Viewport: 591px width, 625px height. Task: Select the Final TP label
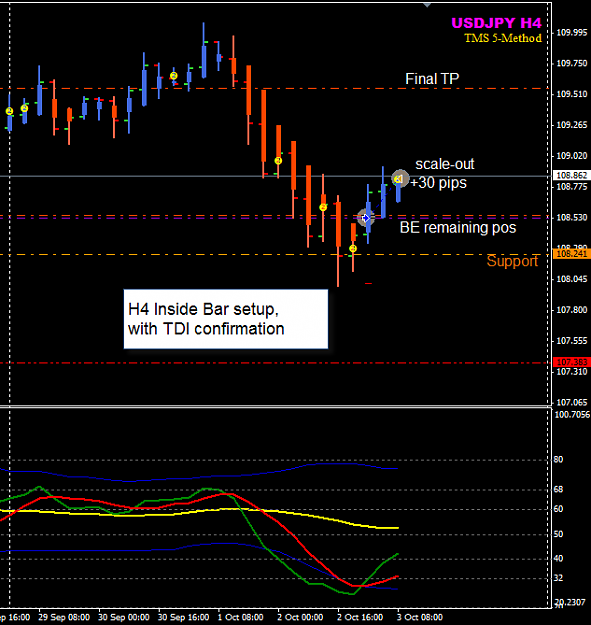(432, 79)
